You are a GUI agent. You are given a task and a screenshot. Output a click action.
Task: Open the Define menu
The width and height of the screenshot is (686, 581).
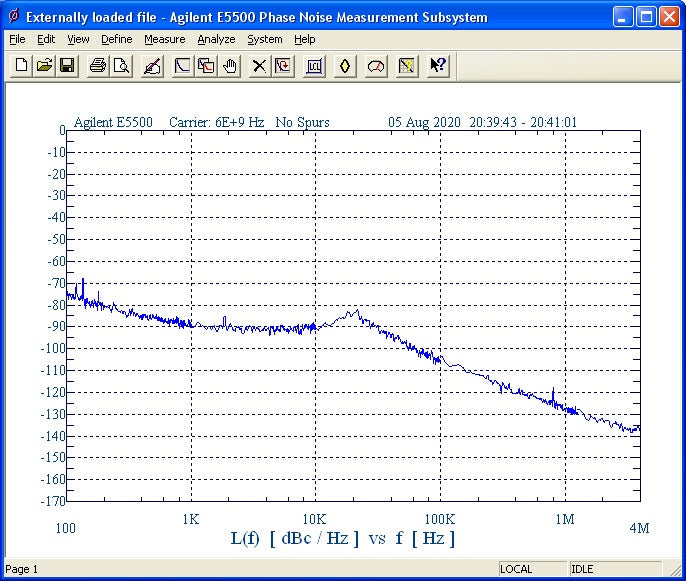pyautogui.click(x=116, y=39)
